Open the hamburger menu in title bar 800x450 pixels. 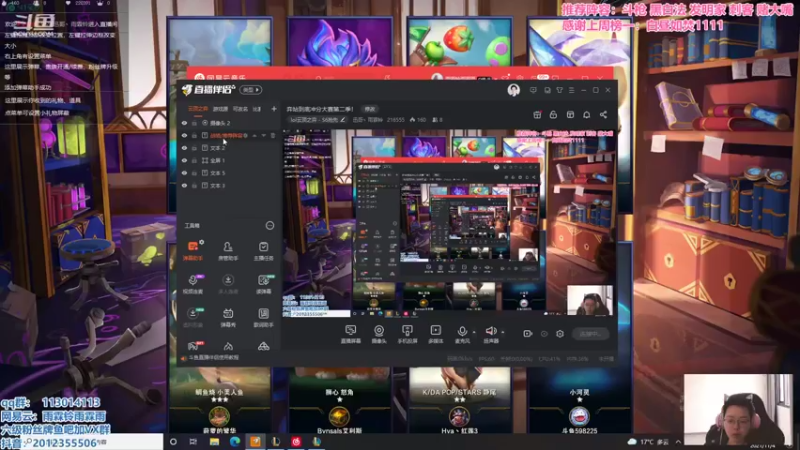(x=571, y=90)
